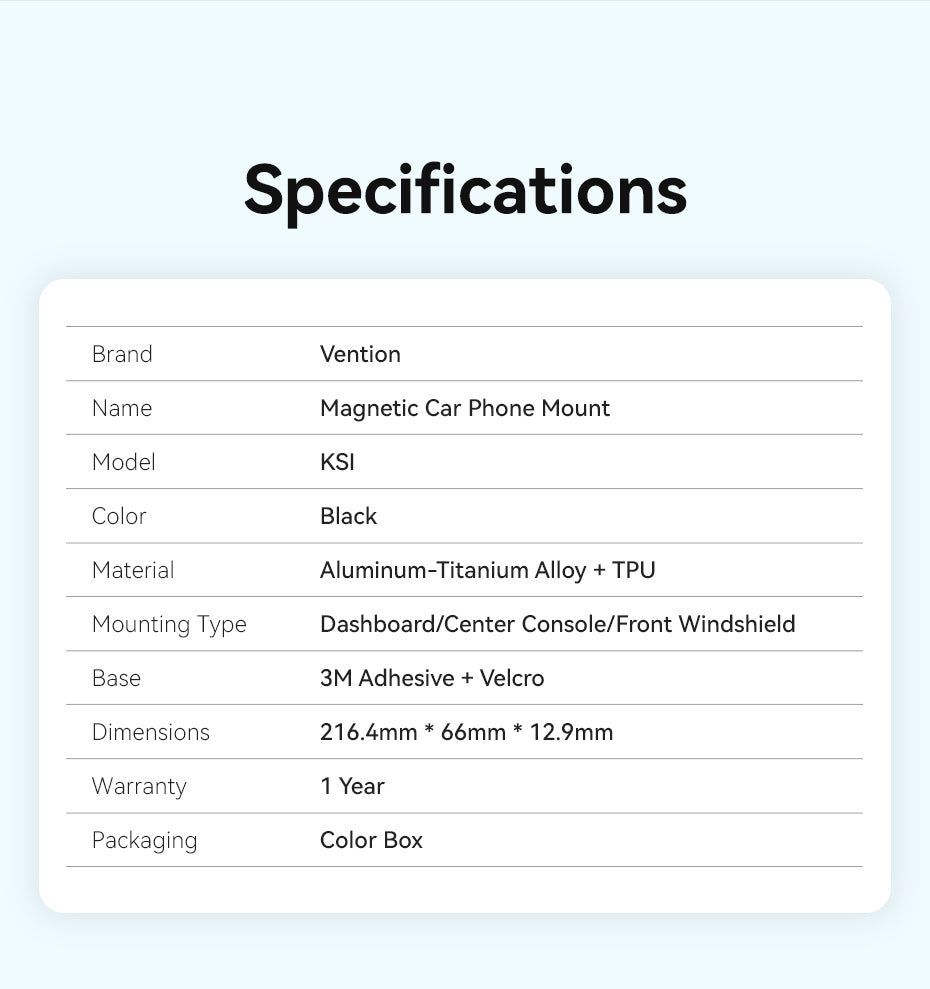Click the Aluminum-Titanium Alloy + TPU value
The image size is (930, 989).
coord(487,570)
